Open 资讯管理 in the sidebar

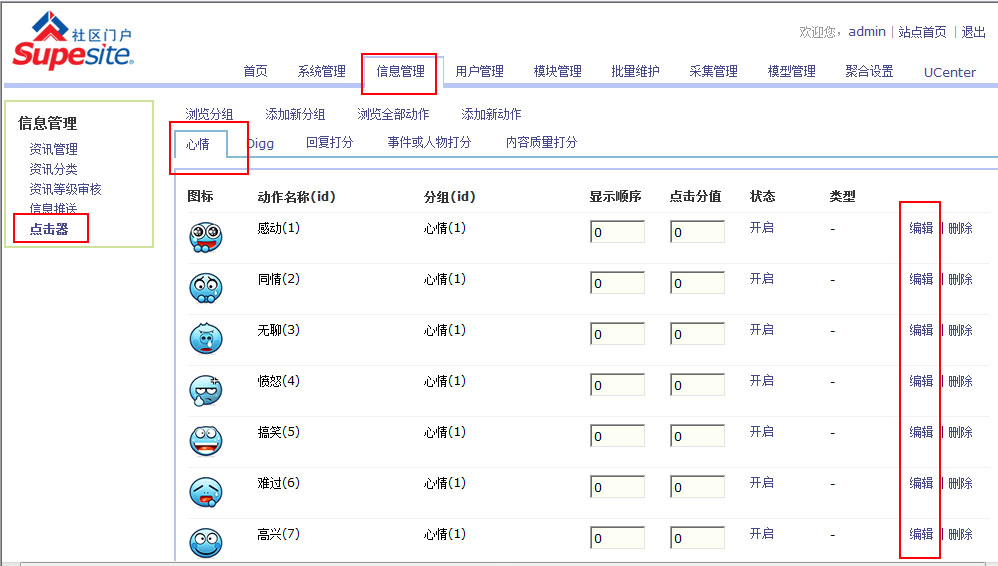pyautogui.click(x=53, y=149)
